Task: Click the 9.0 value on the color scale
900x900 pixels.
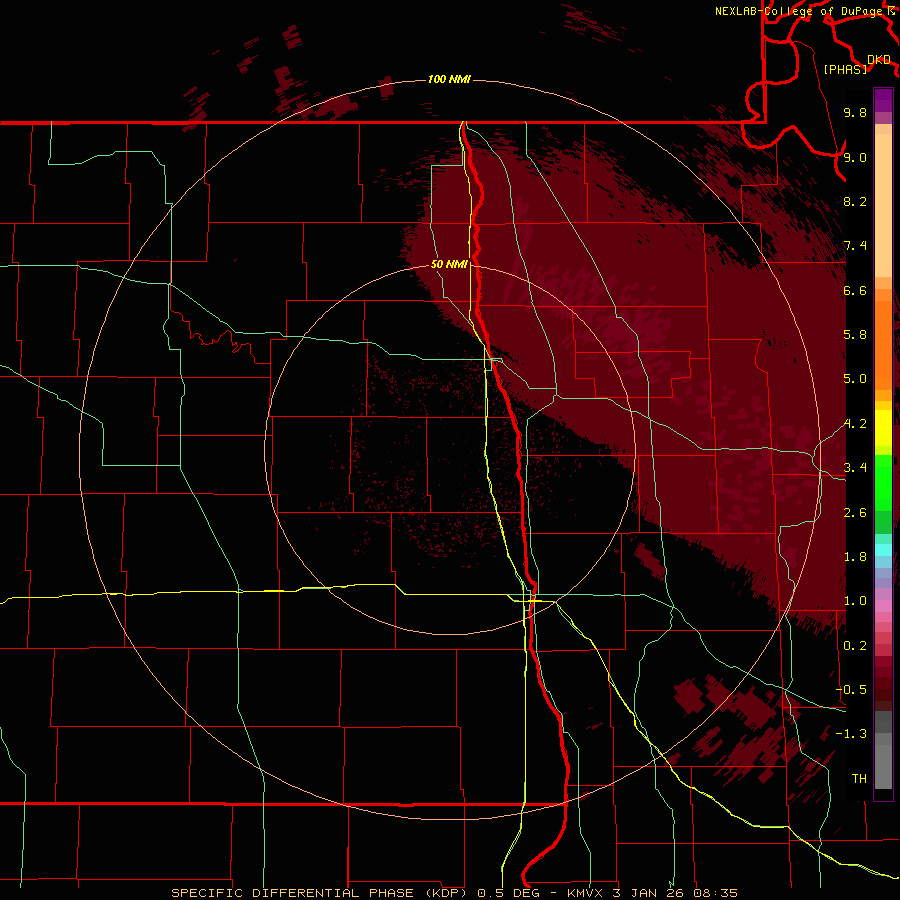Action: pos(855,157)
